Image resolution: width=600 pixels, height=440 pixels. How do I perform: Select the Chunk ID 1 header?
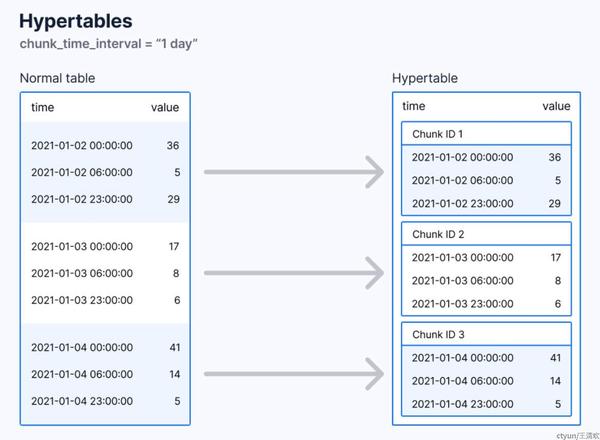click(x=438, y=134)
